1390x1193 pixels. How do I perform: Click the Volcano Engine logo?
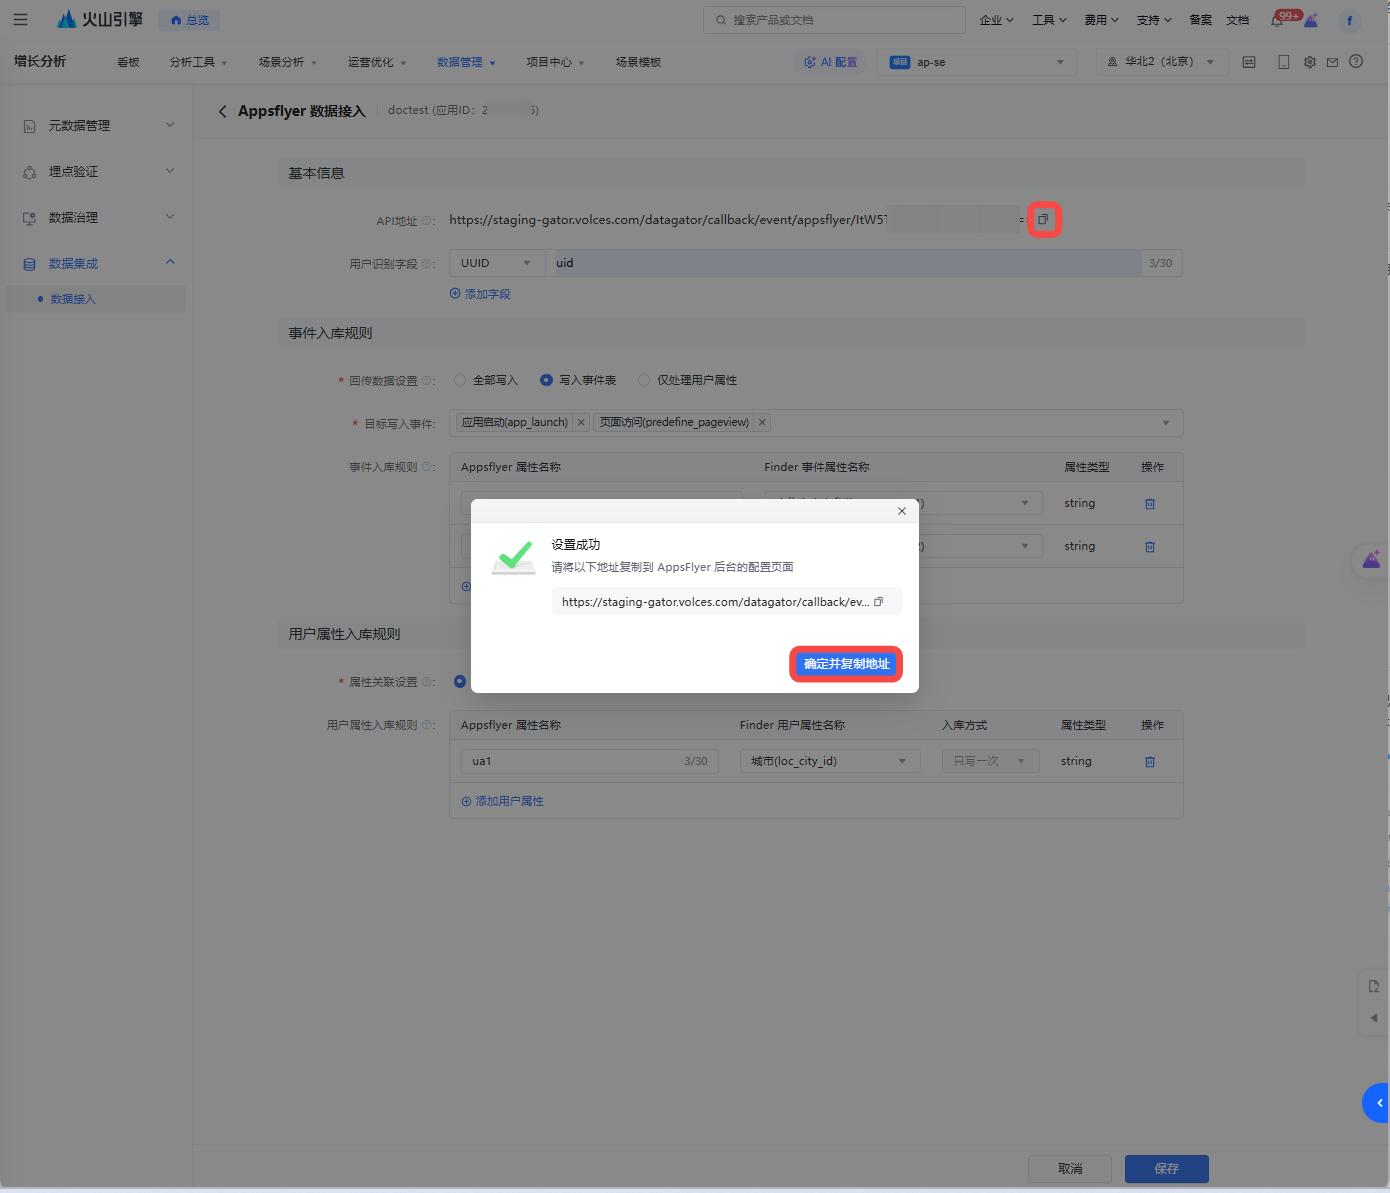[100, 20]
